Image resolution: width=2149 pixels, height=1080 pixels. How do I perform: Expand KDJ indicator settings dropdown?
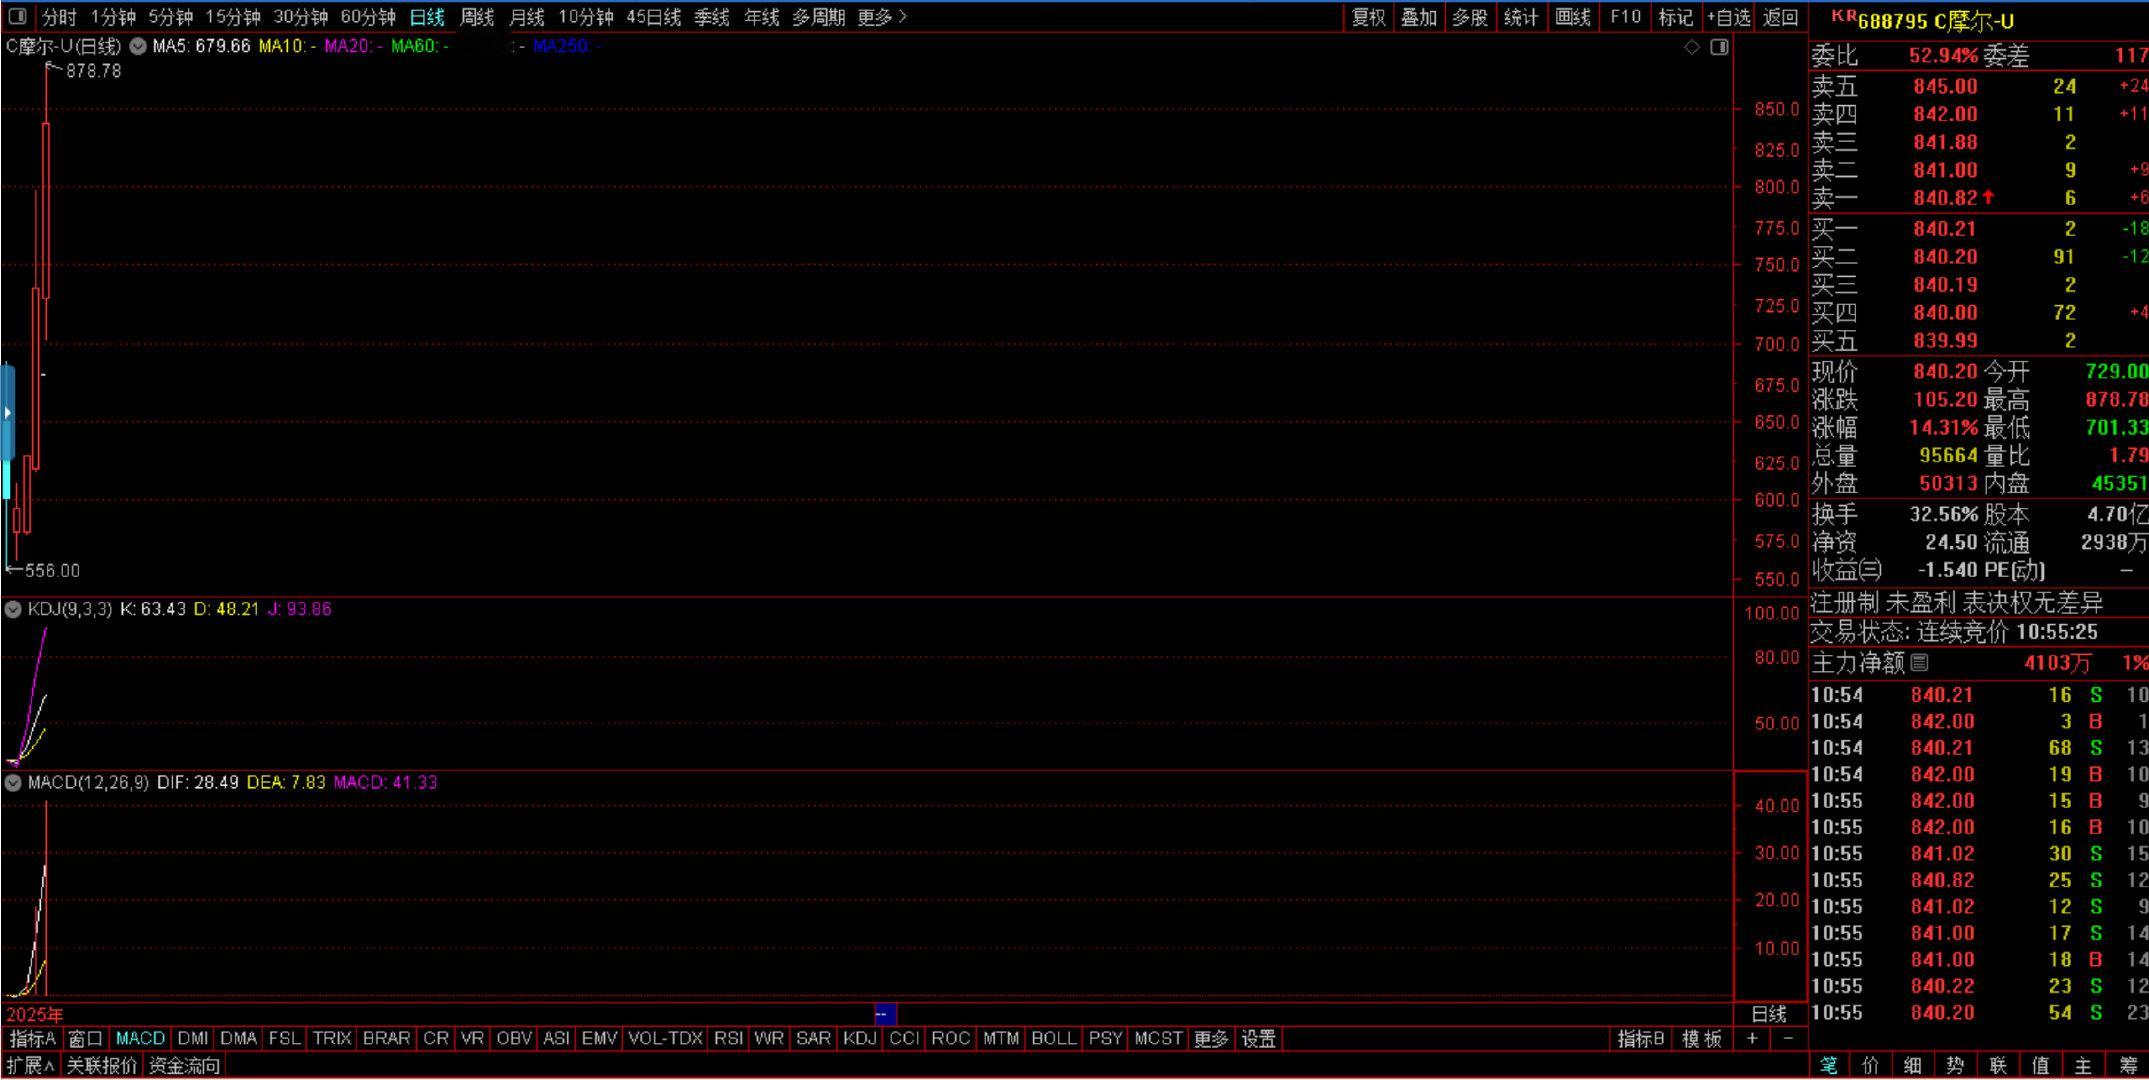click(x=13, y=609)
